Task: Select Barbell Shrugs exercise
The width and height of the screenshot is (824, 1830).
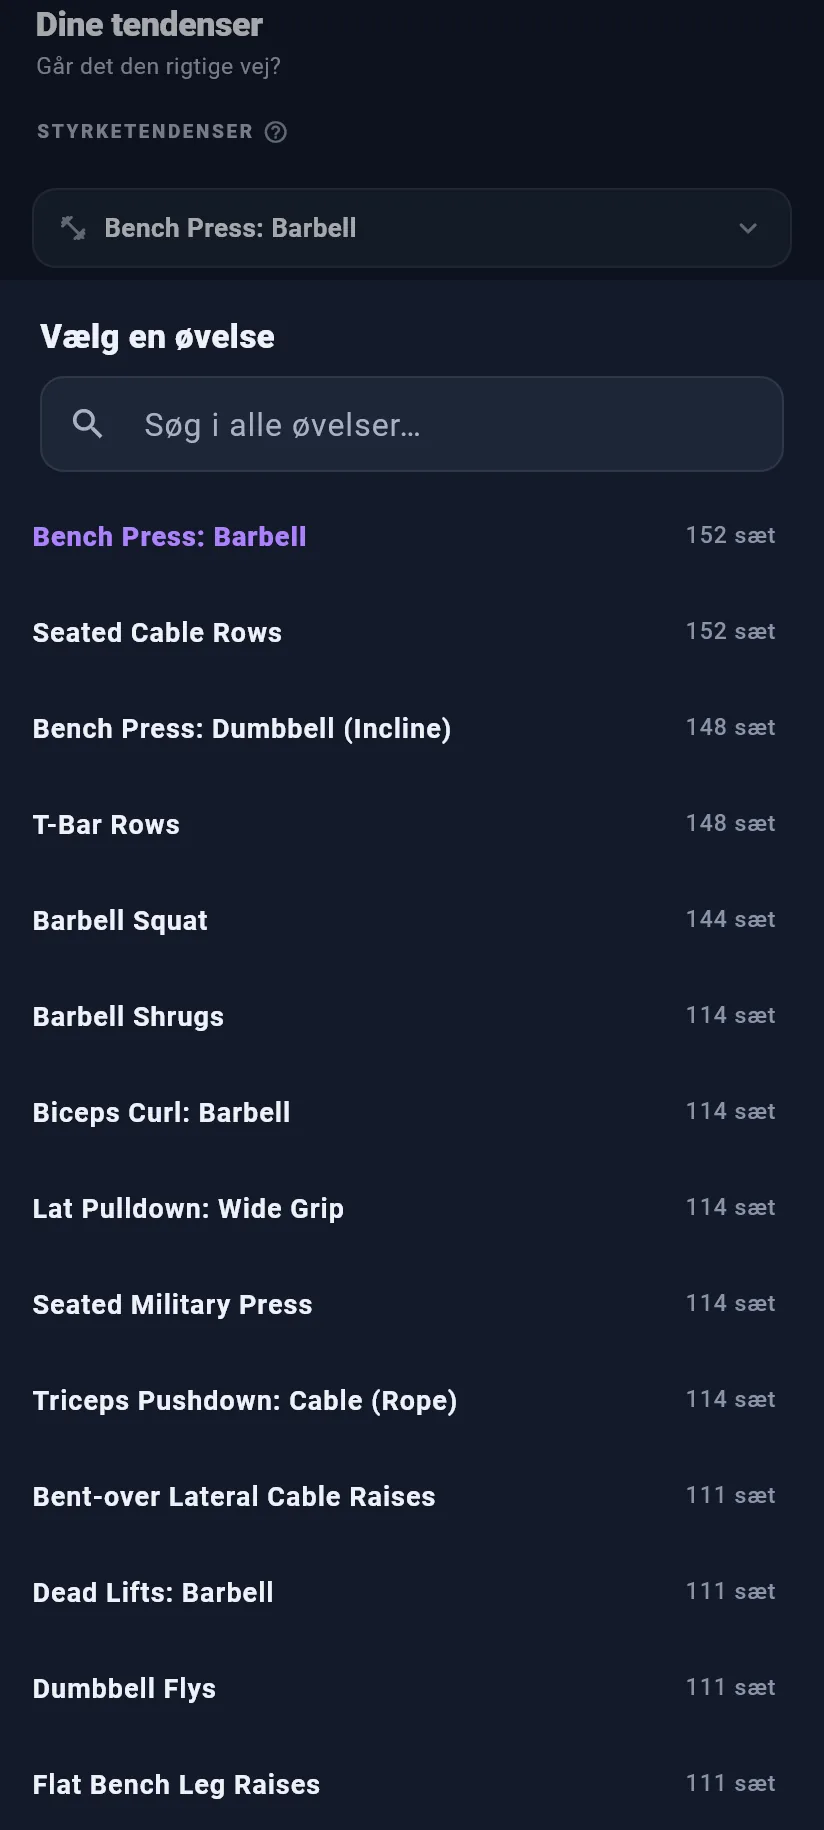Action: 412,1016
